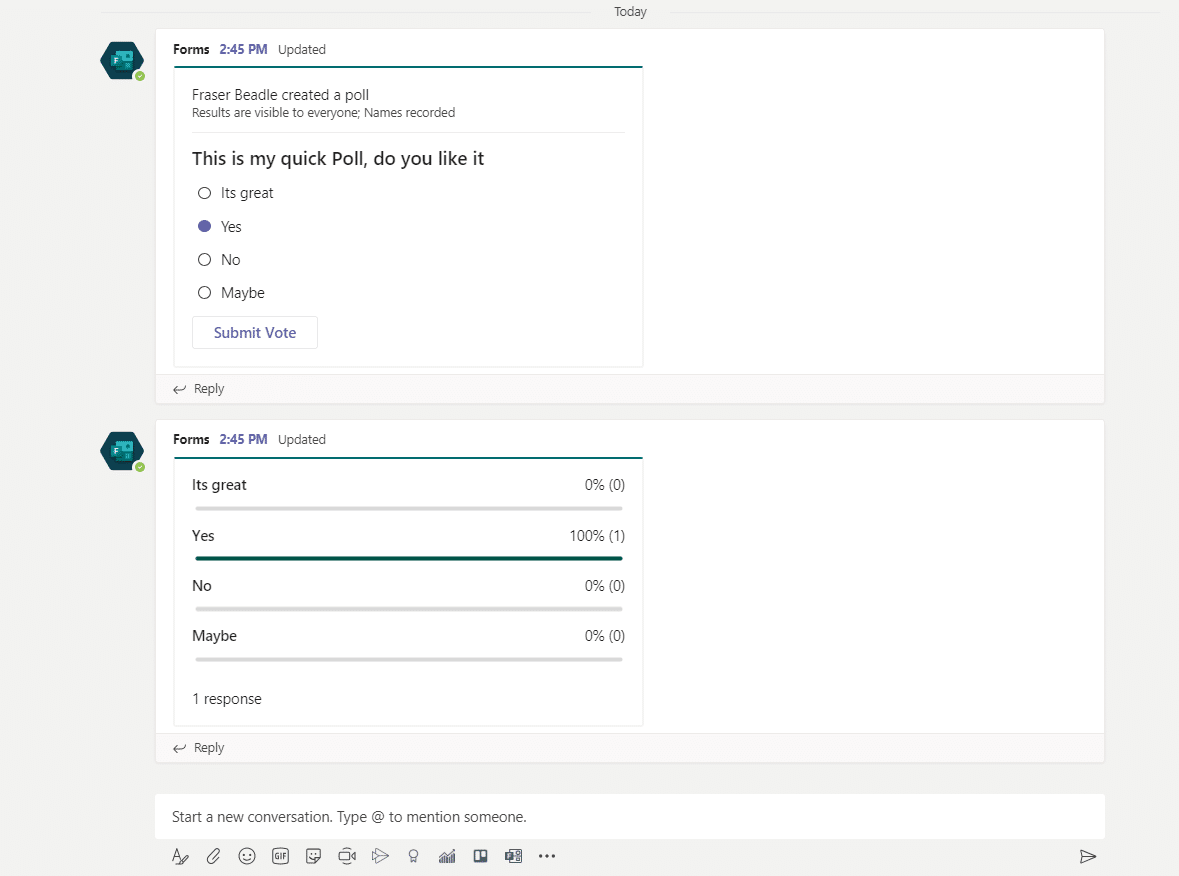Screen dimensions: 1179x876
Task: Open the Forms app icon in compose toolbar
Action: [514, 856]
